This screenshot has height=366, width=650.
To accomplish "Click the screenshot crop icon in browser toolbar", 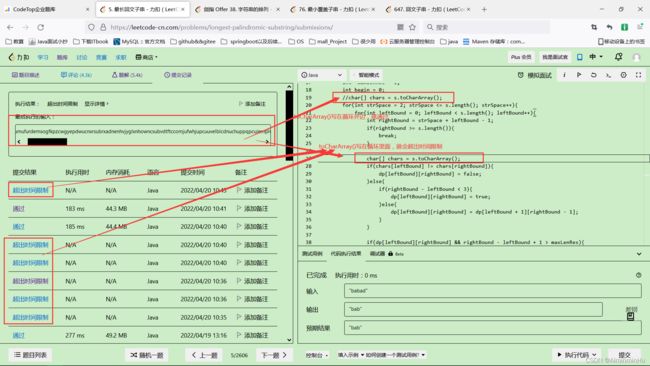I will [x=594, y=27].
